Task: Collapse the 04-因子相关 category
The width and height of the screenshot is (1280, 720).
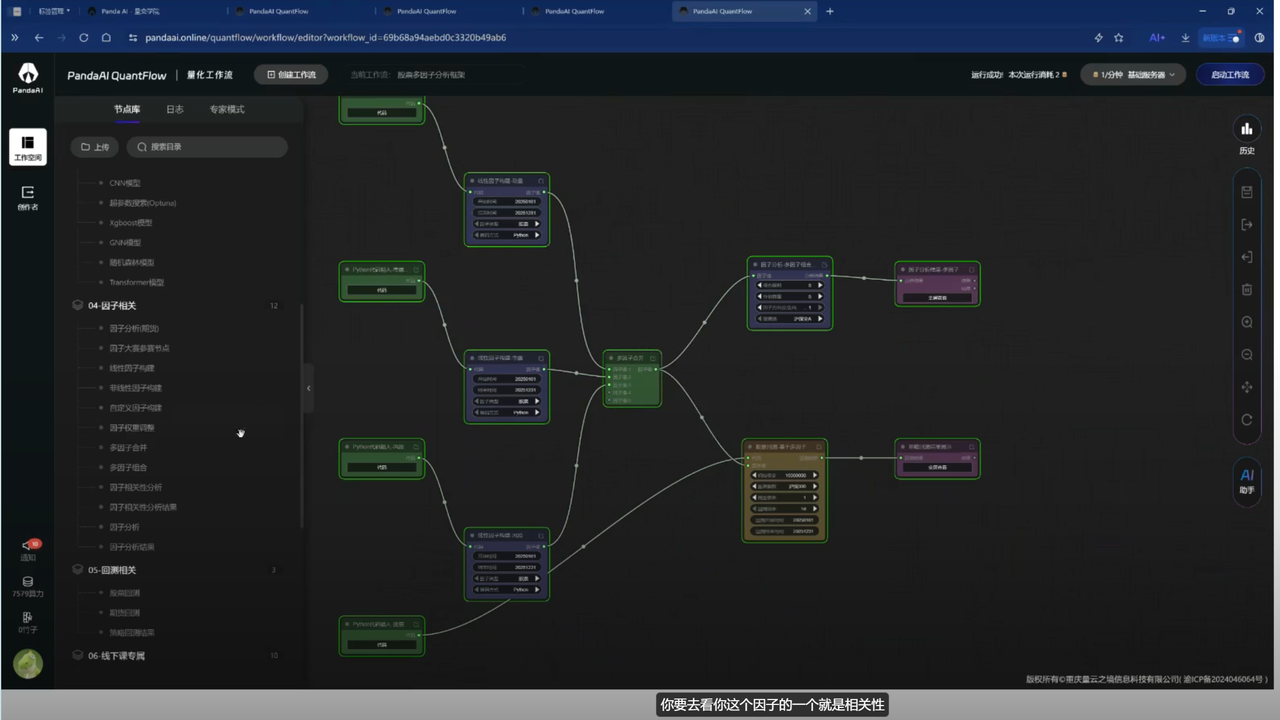Action: (x=79, y=305)
